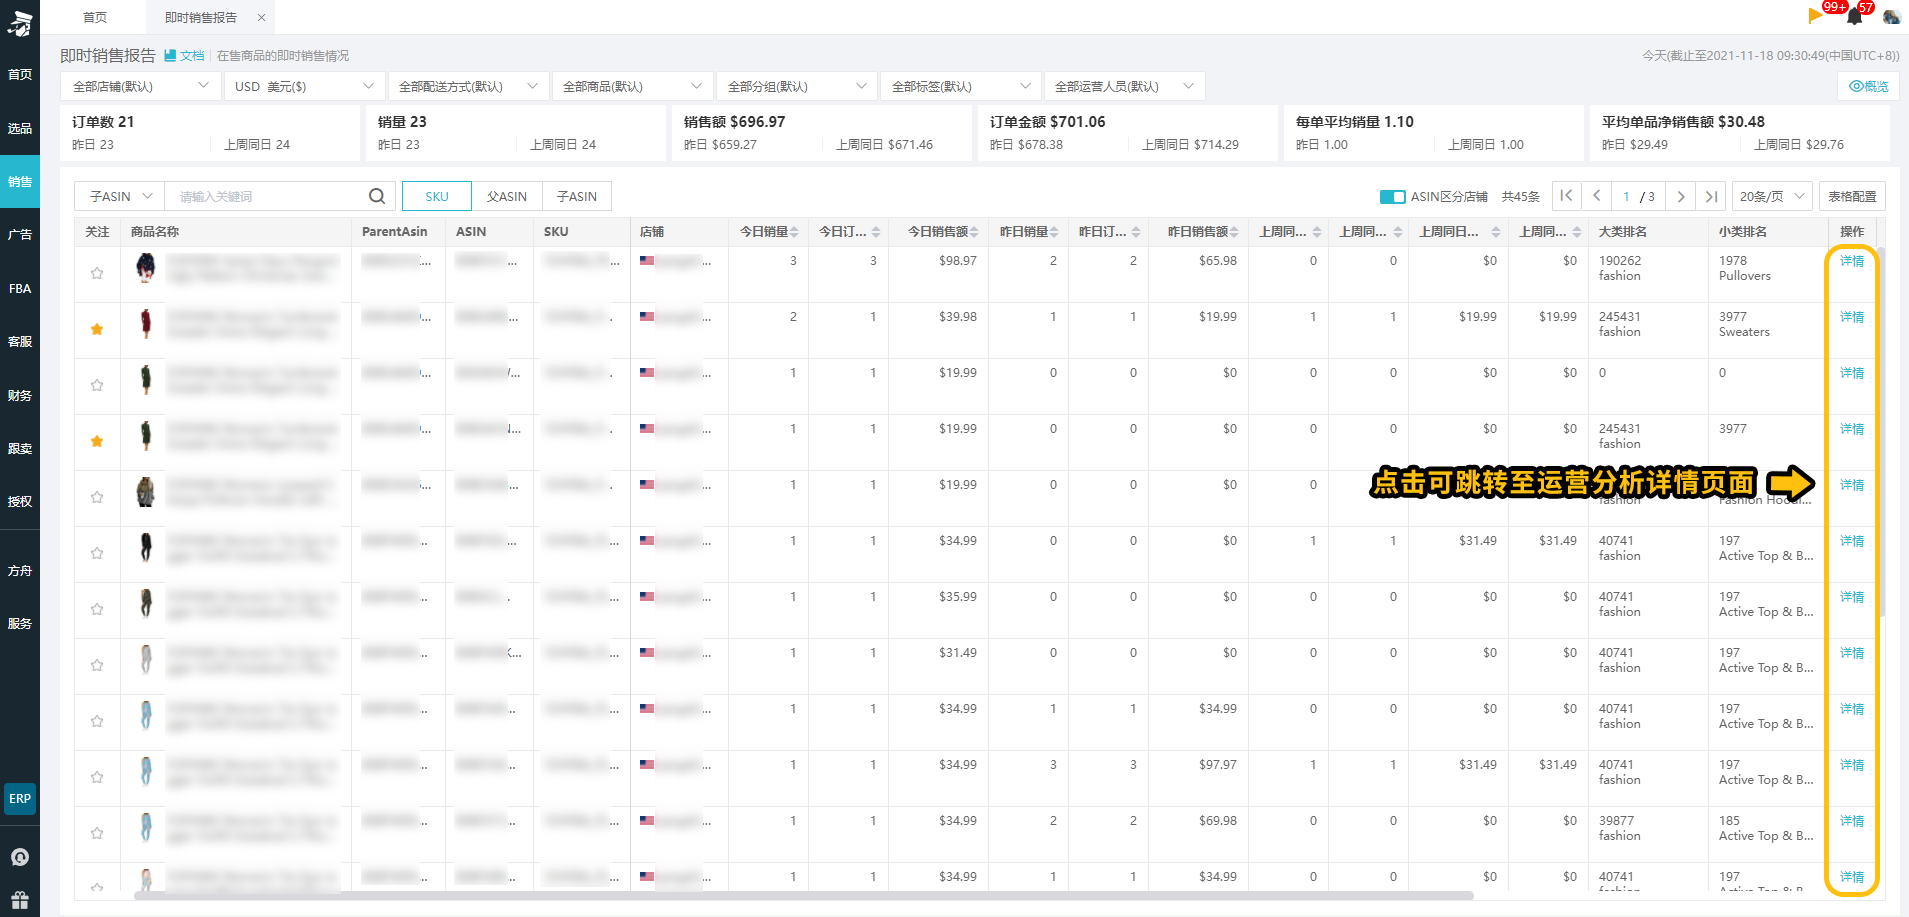Viewport: 1909px width, 917px height.
Task: Open FBA in the sidebar
Action: click(20, 288)
